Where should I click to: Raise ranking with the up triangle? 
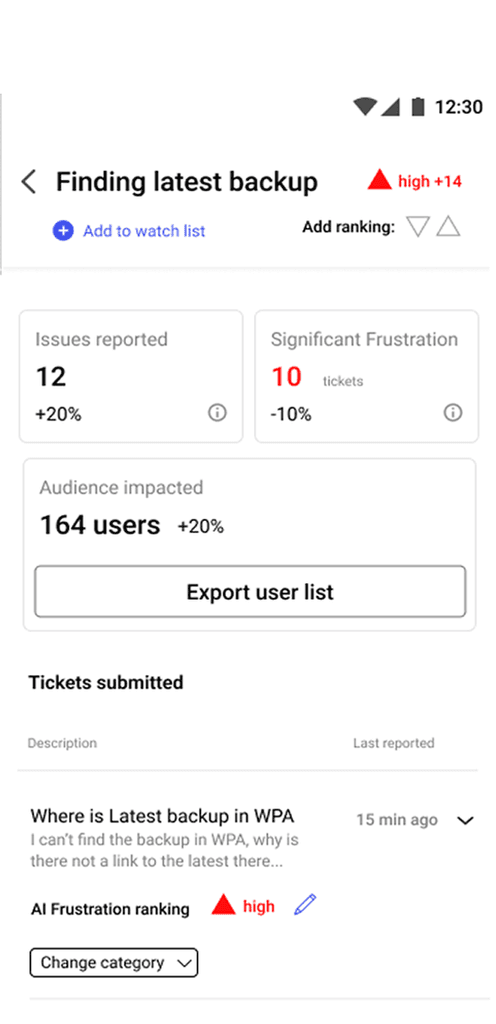click(x=448, y=227)
